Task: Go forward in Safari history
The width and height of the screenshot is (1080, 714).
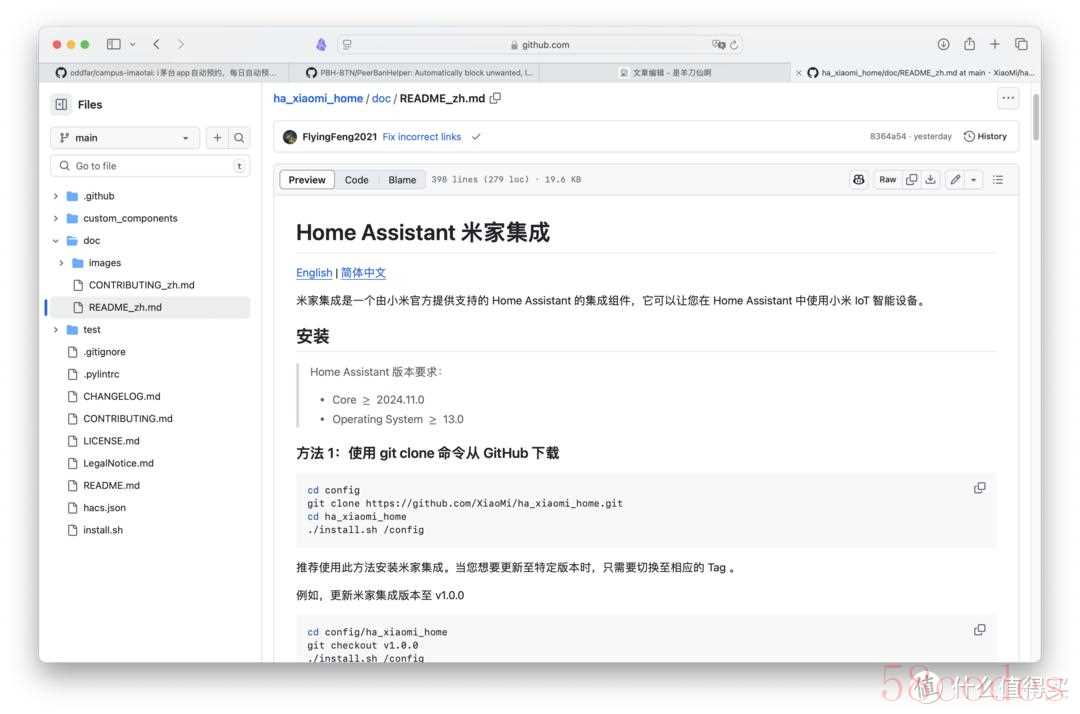Action: click(180, 44)
